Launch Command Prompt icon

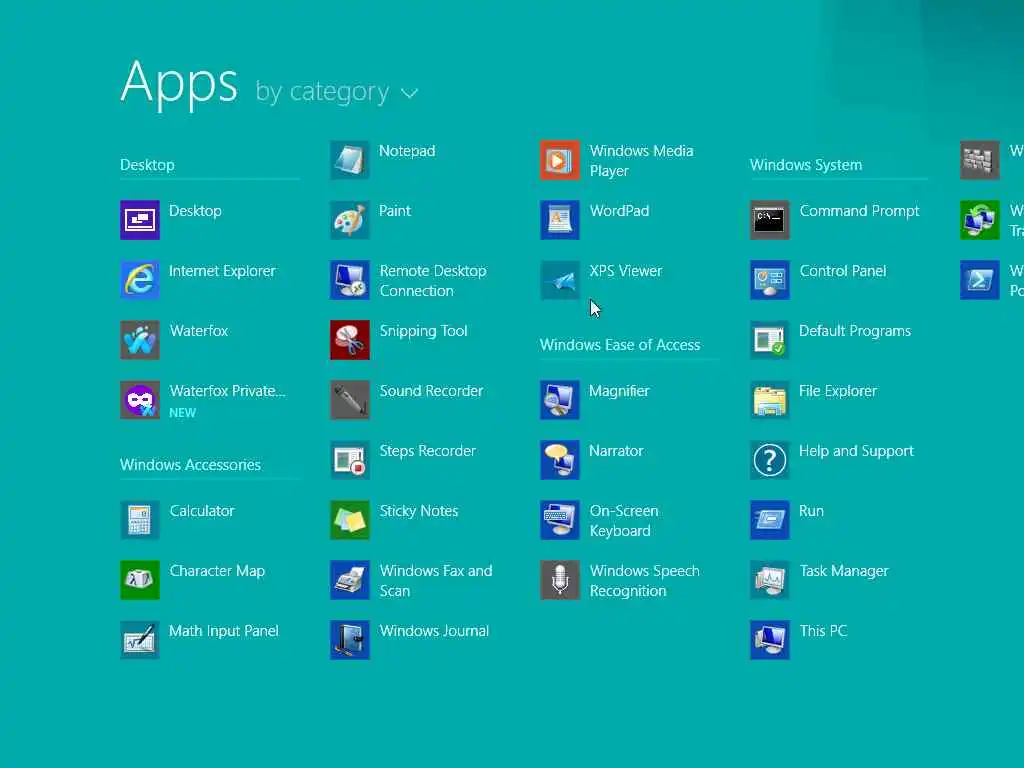(770, 220)
